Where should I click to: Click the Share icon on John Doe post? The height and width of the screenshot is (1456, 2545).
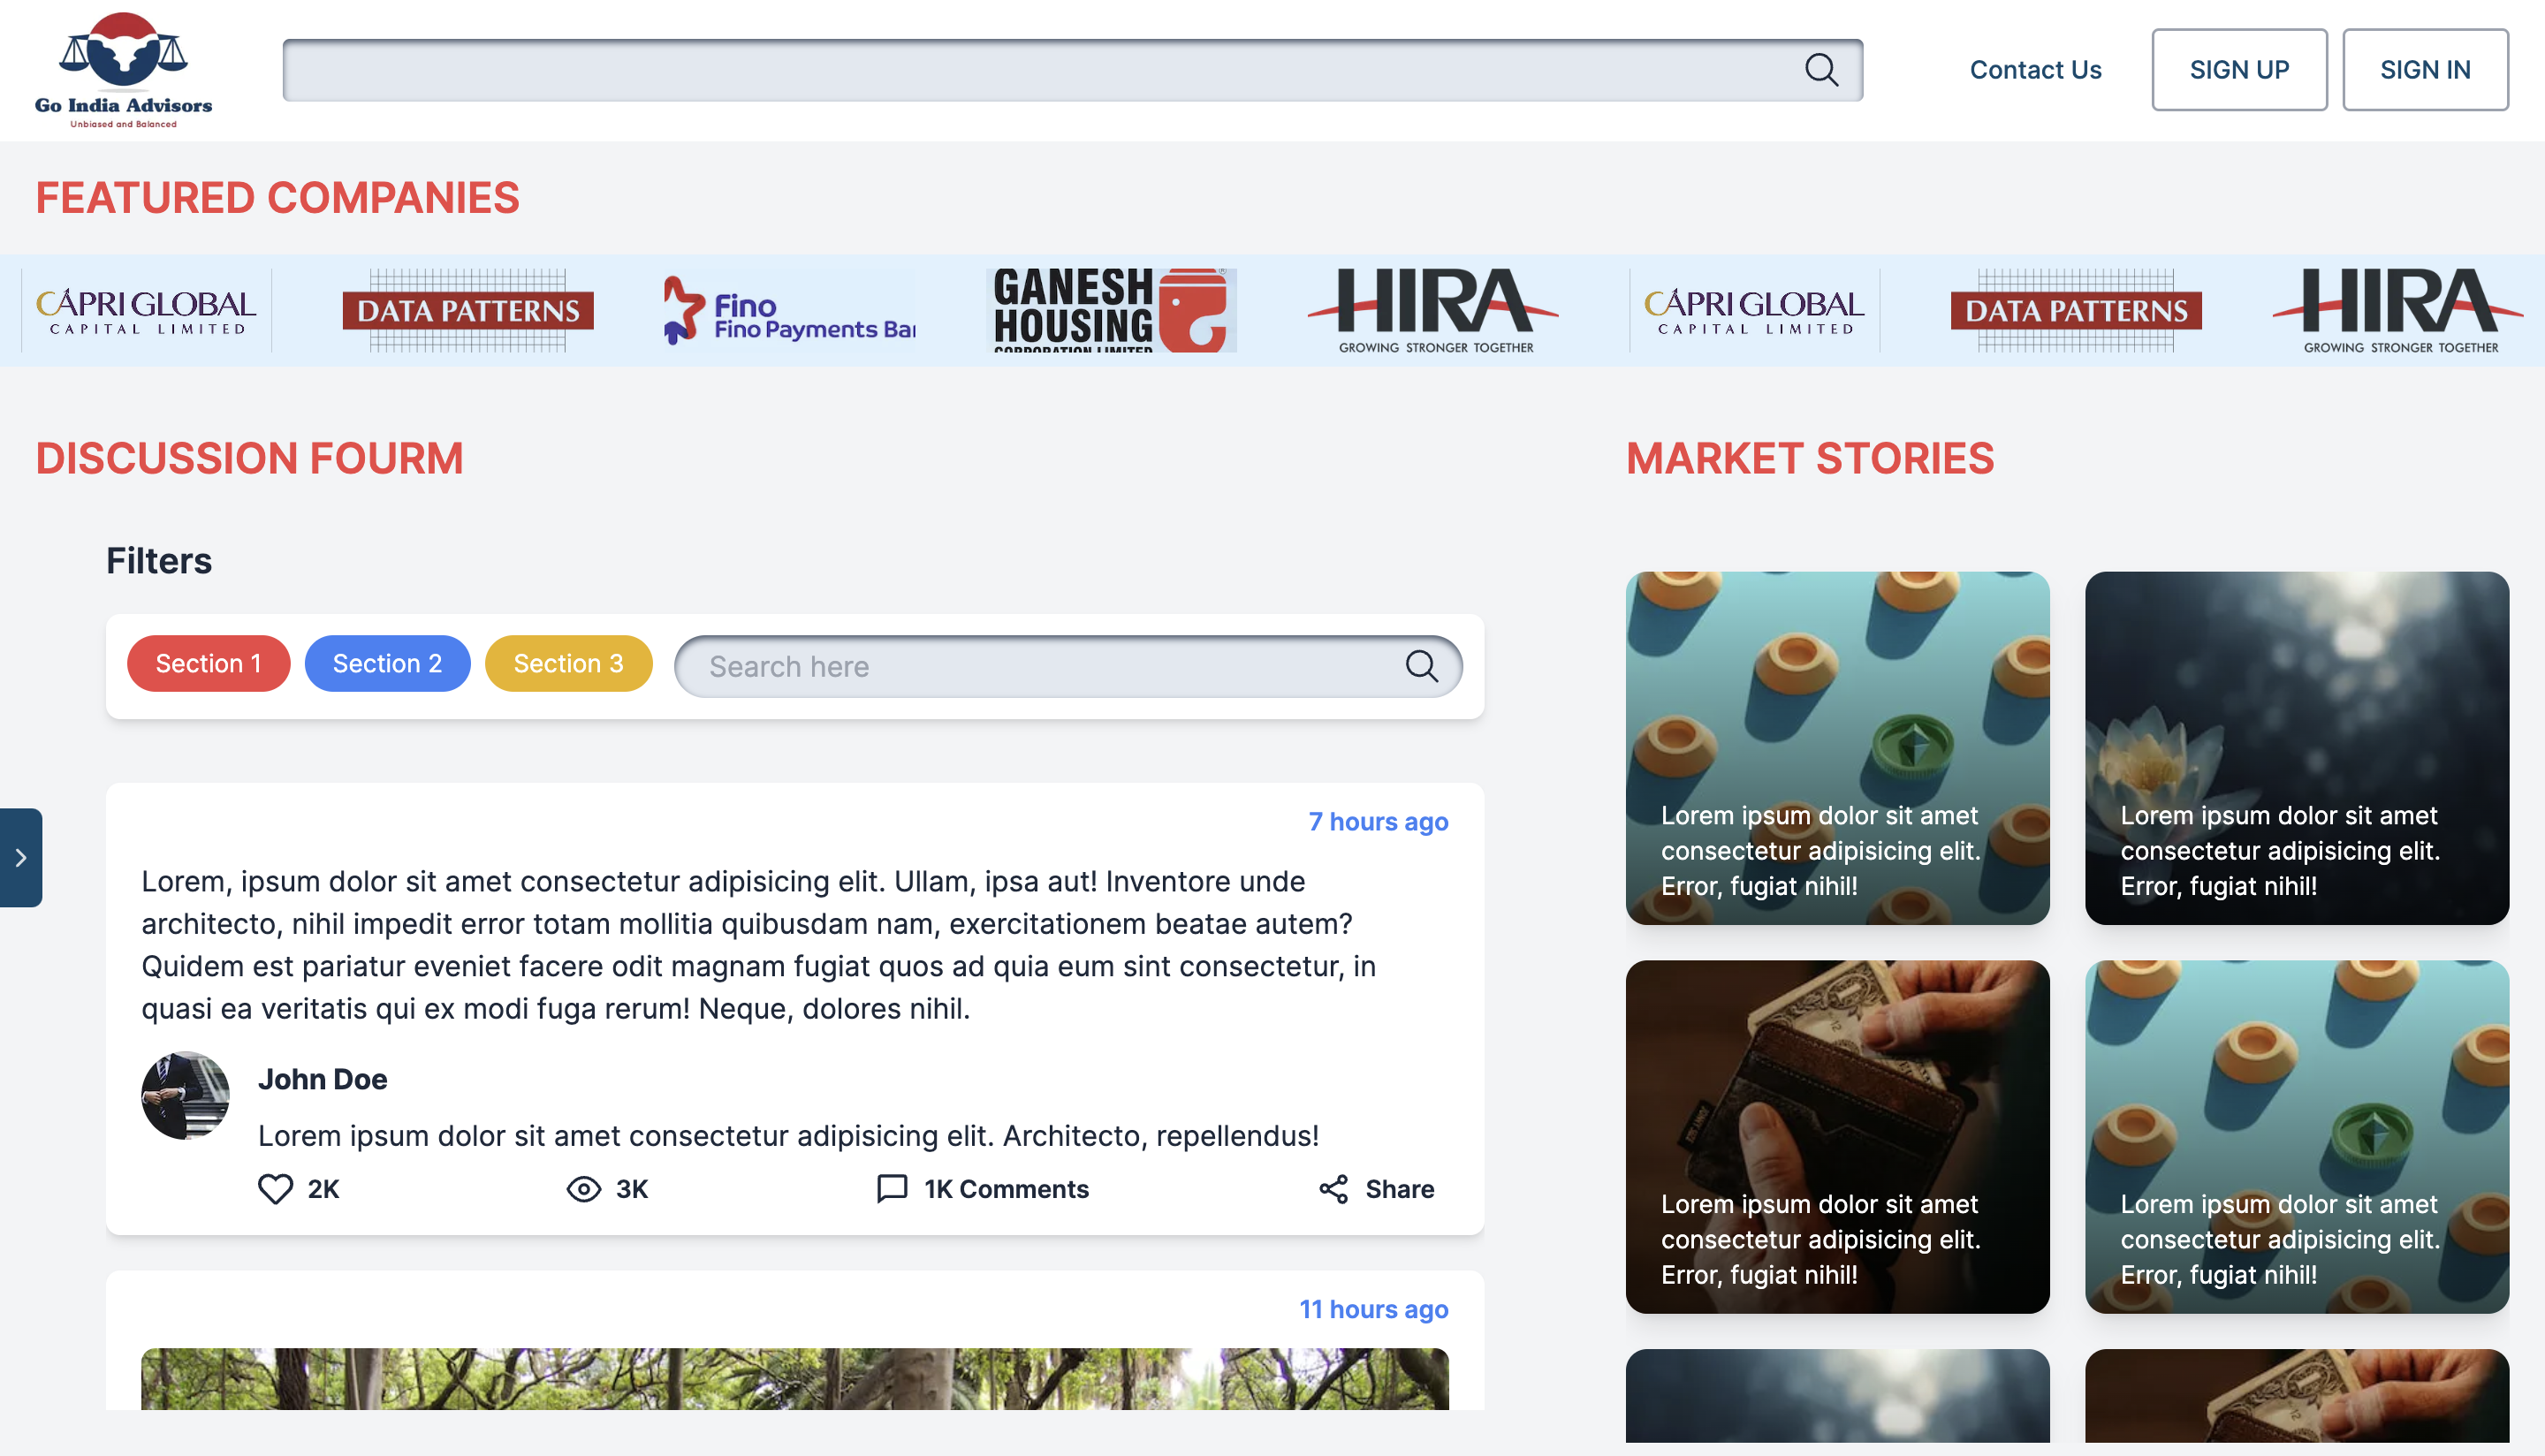pos(1334,1188)
